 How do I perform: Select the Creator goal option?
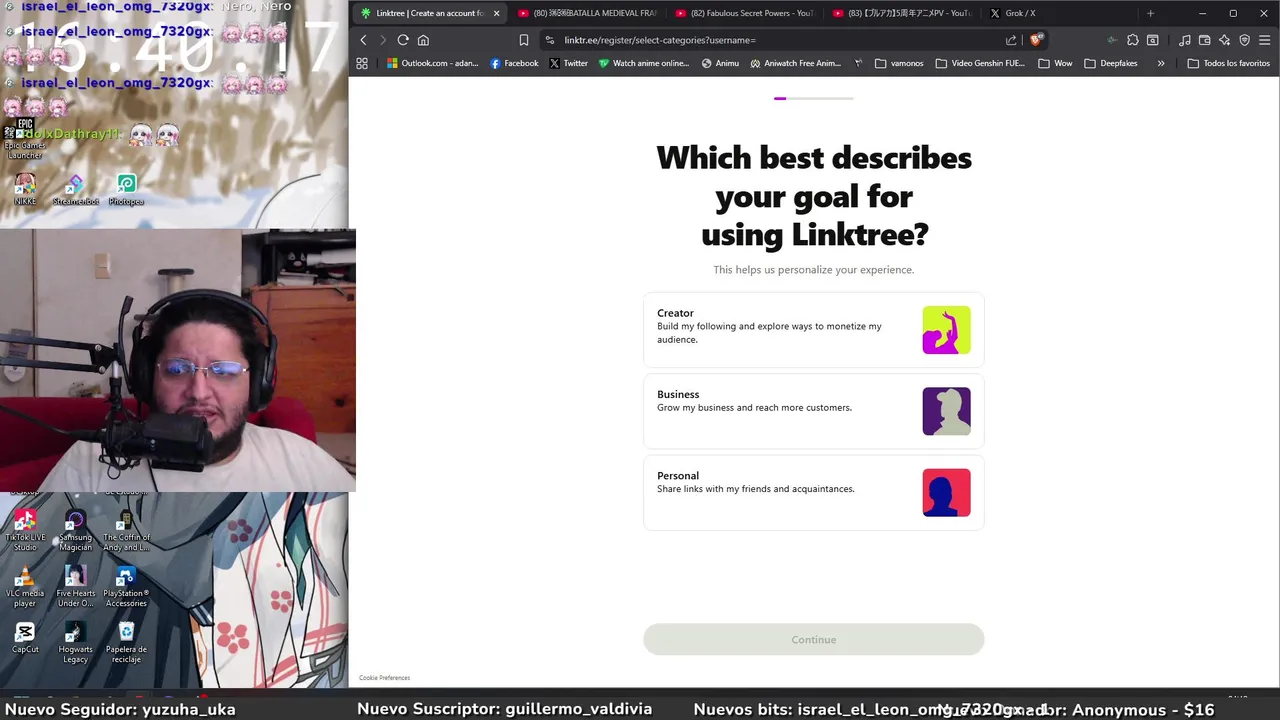(813, 330)
